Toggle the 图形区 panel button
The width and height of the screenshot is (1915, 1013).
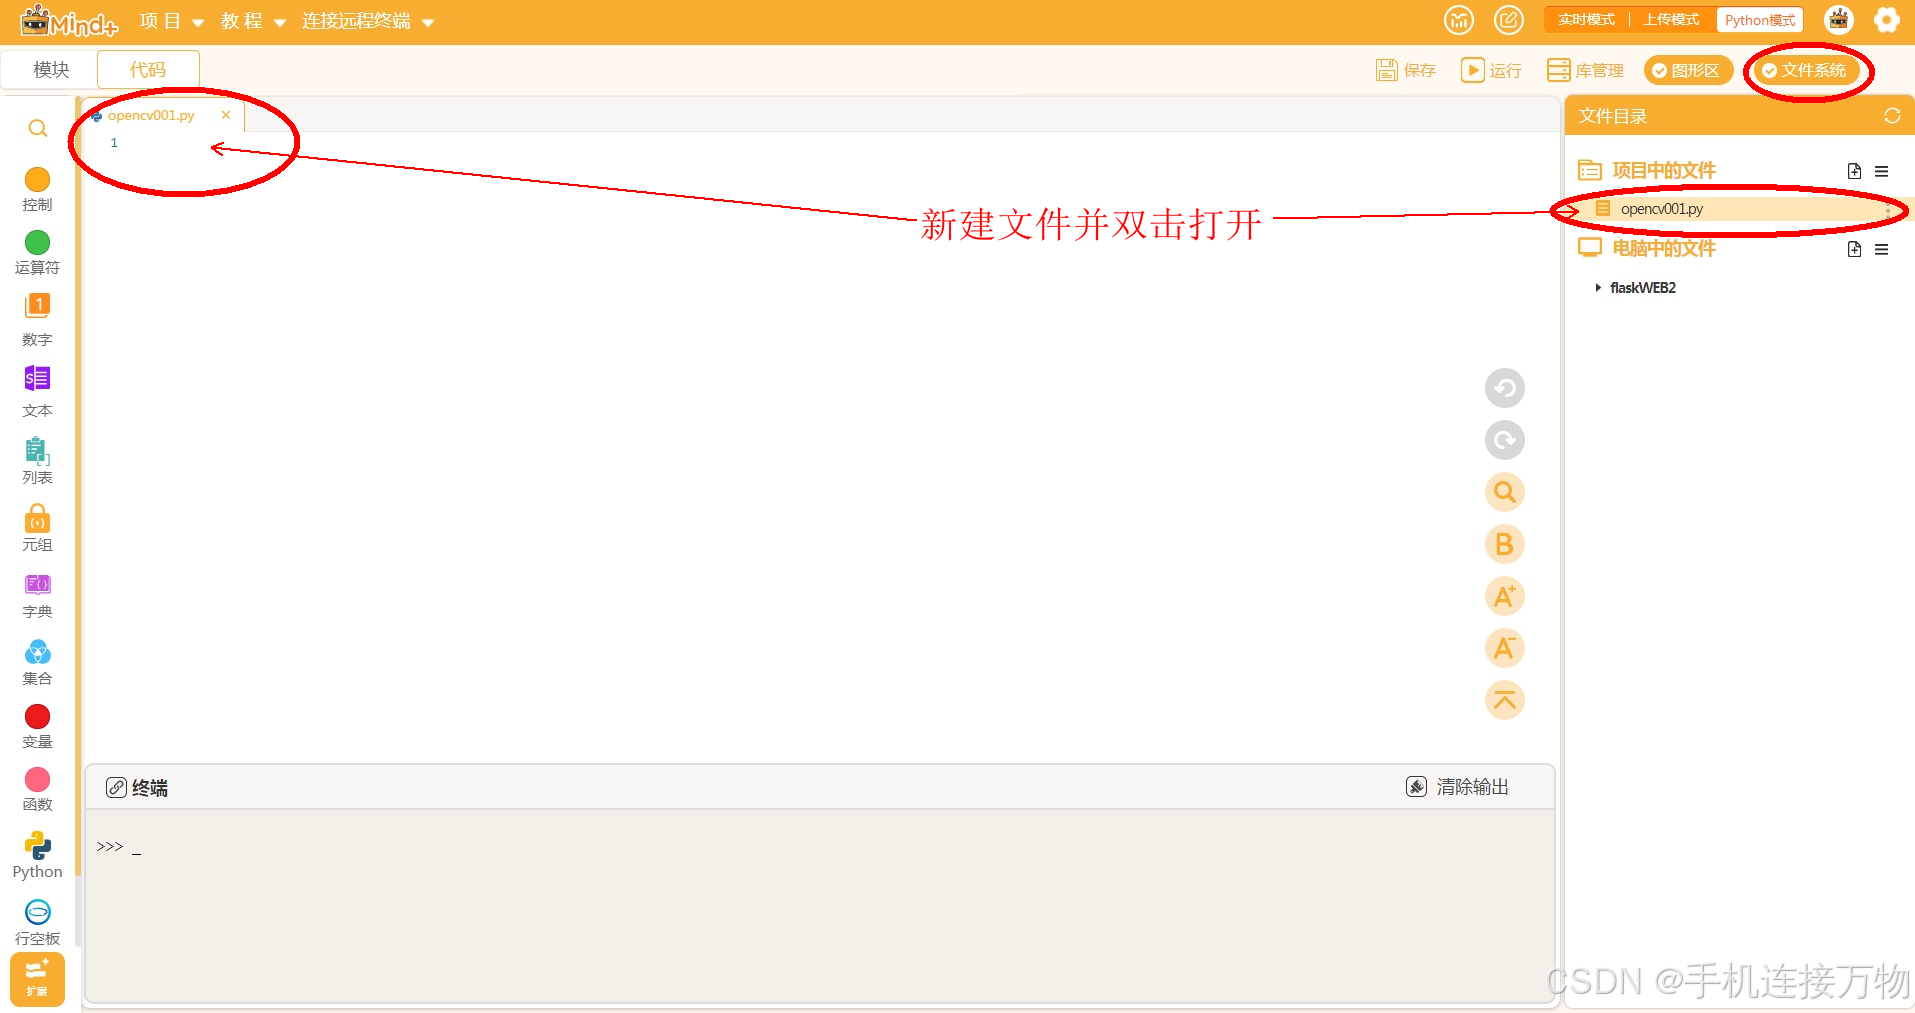point(1687,70)
